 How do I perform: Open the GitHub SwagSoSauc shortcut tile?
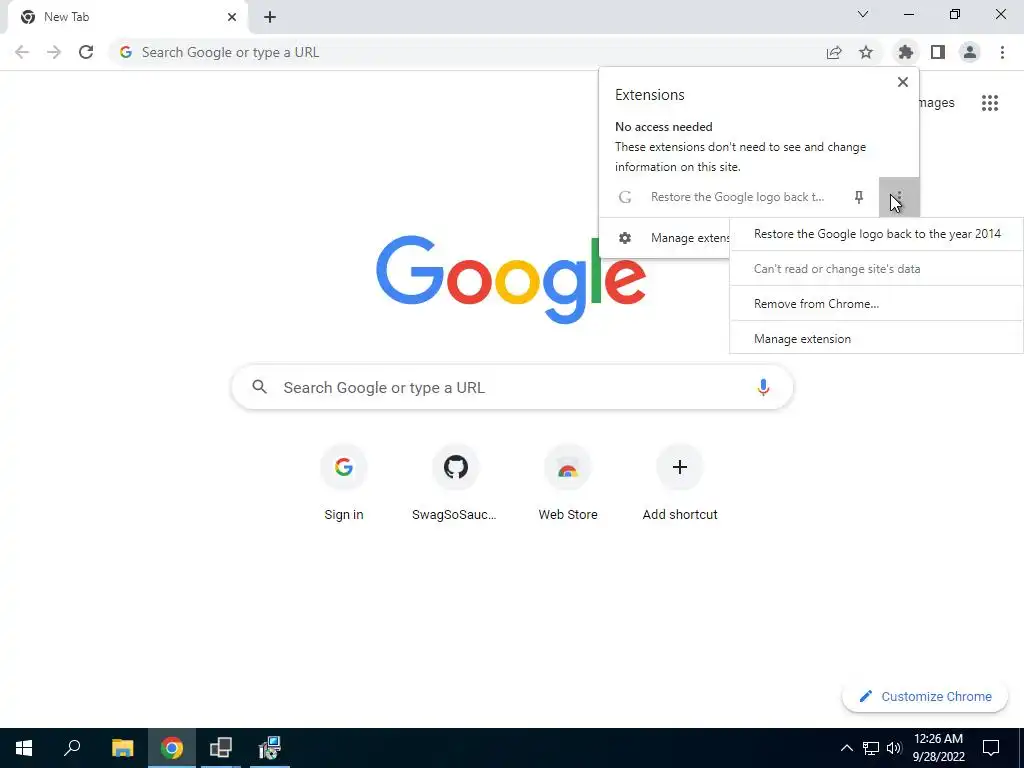(x=455, y=484)
